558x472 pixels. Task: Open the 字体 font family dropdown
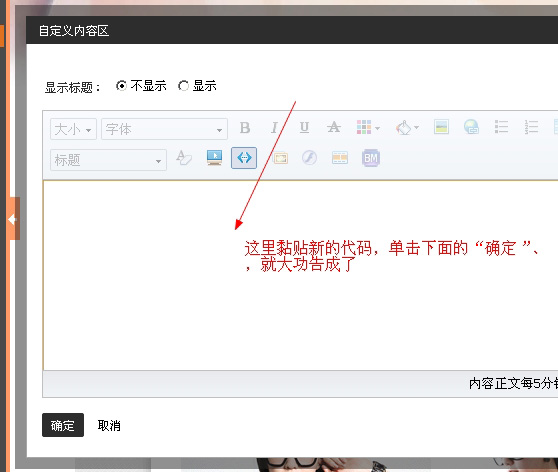tap(164, 129)
